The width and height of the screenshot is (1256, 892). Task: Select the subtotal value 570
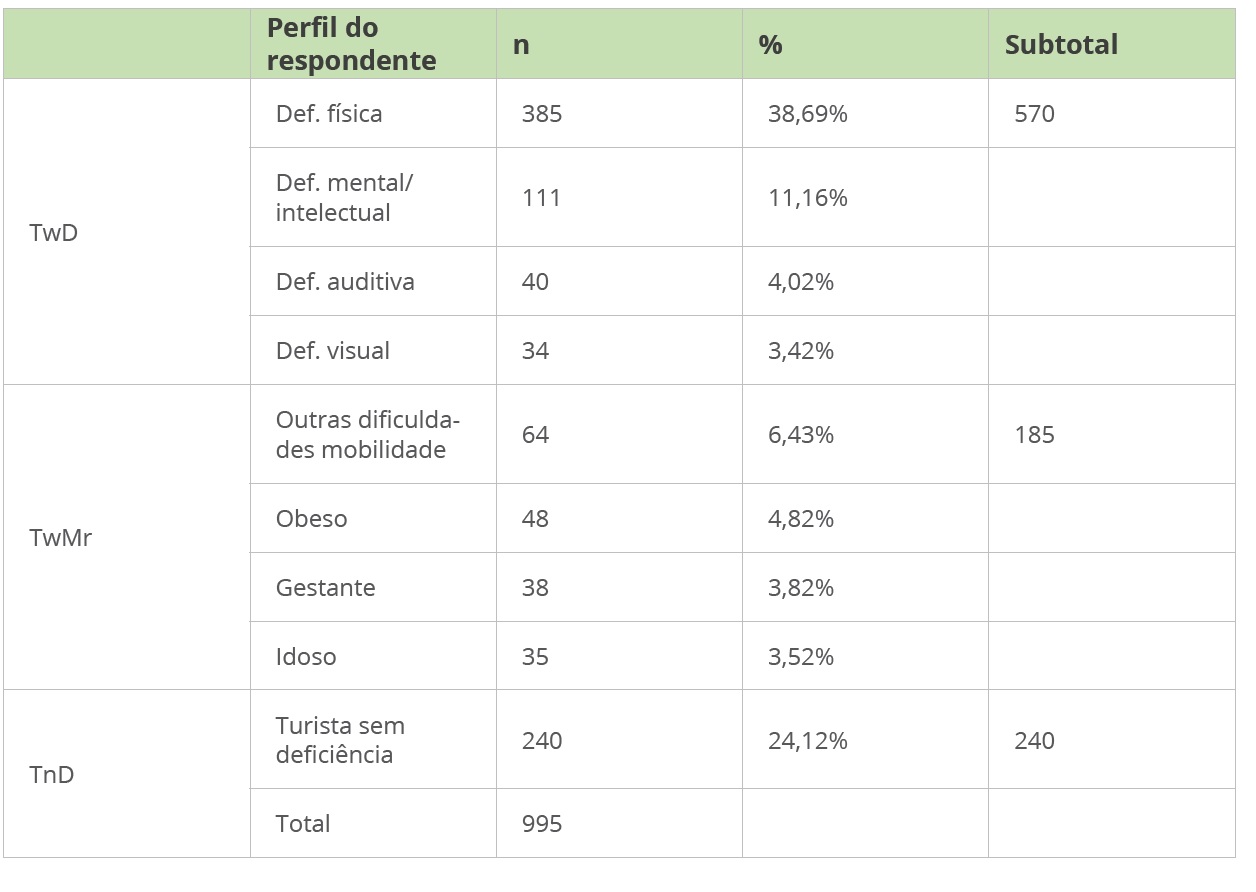coord(1034,114)
